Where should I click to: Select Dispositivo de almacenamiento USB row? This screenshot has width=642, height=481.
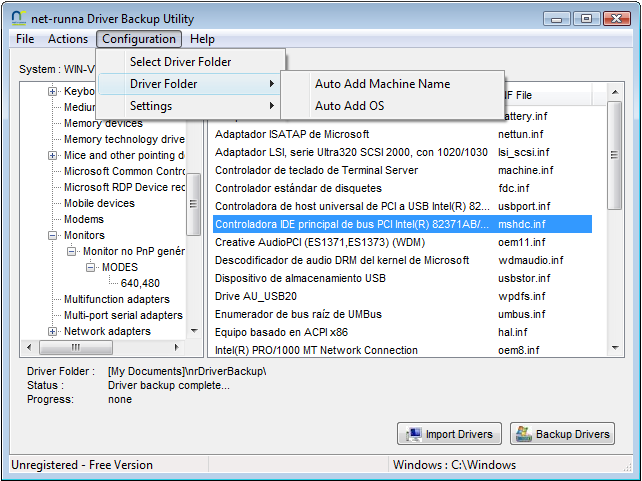[402, 278]
